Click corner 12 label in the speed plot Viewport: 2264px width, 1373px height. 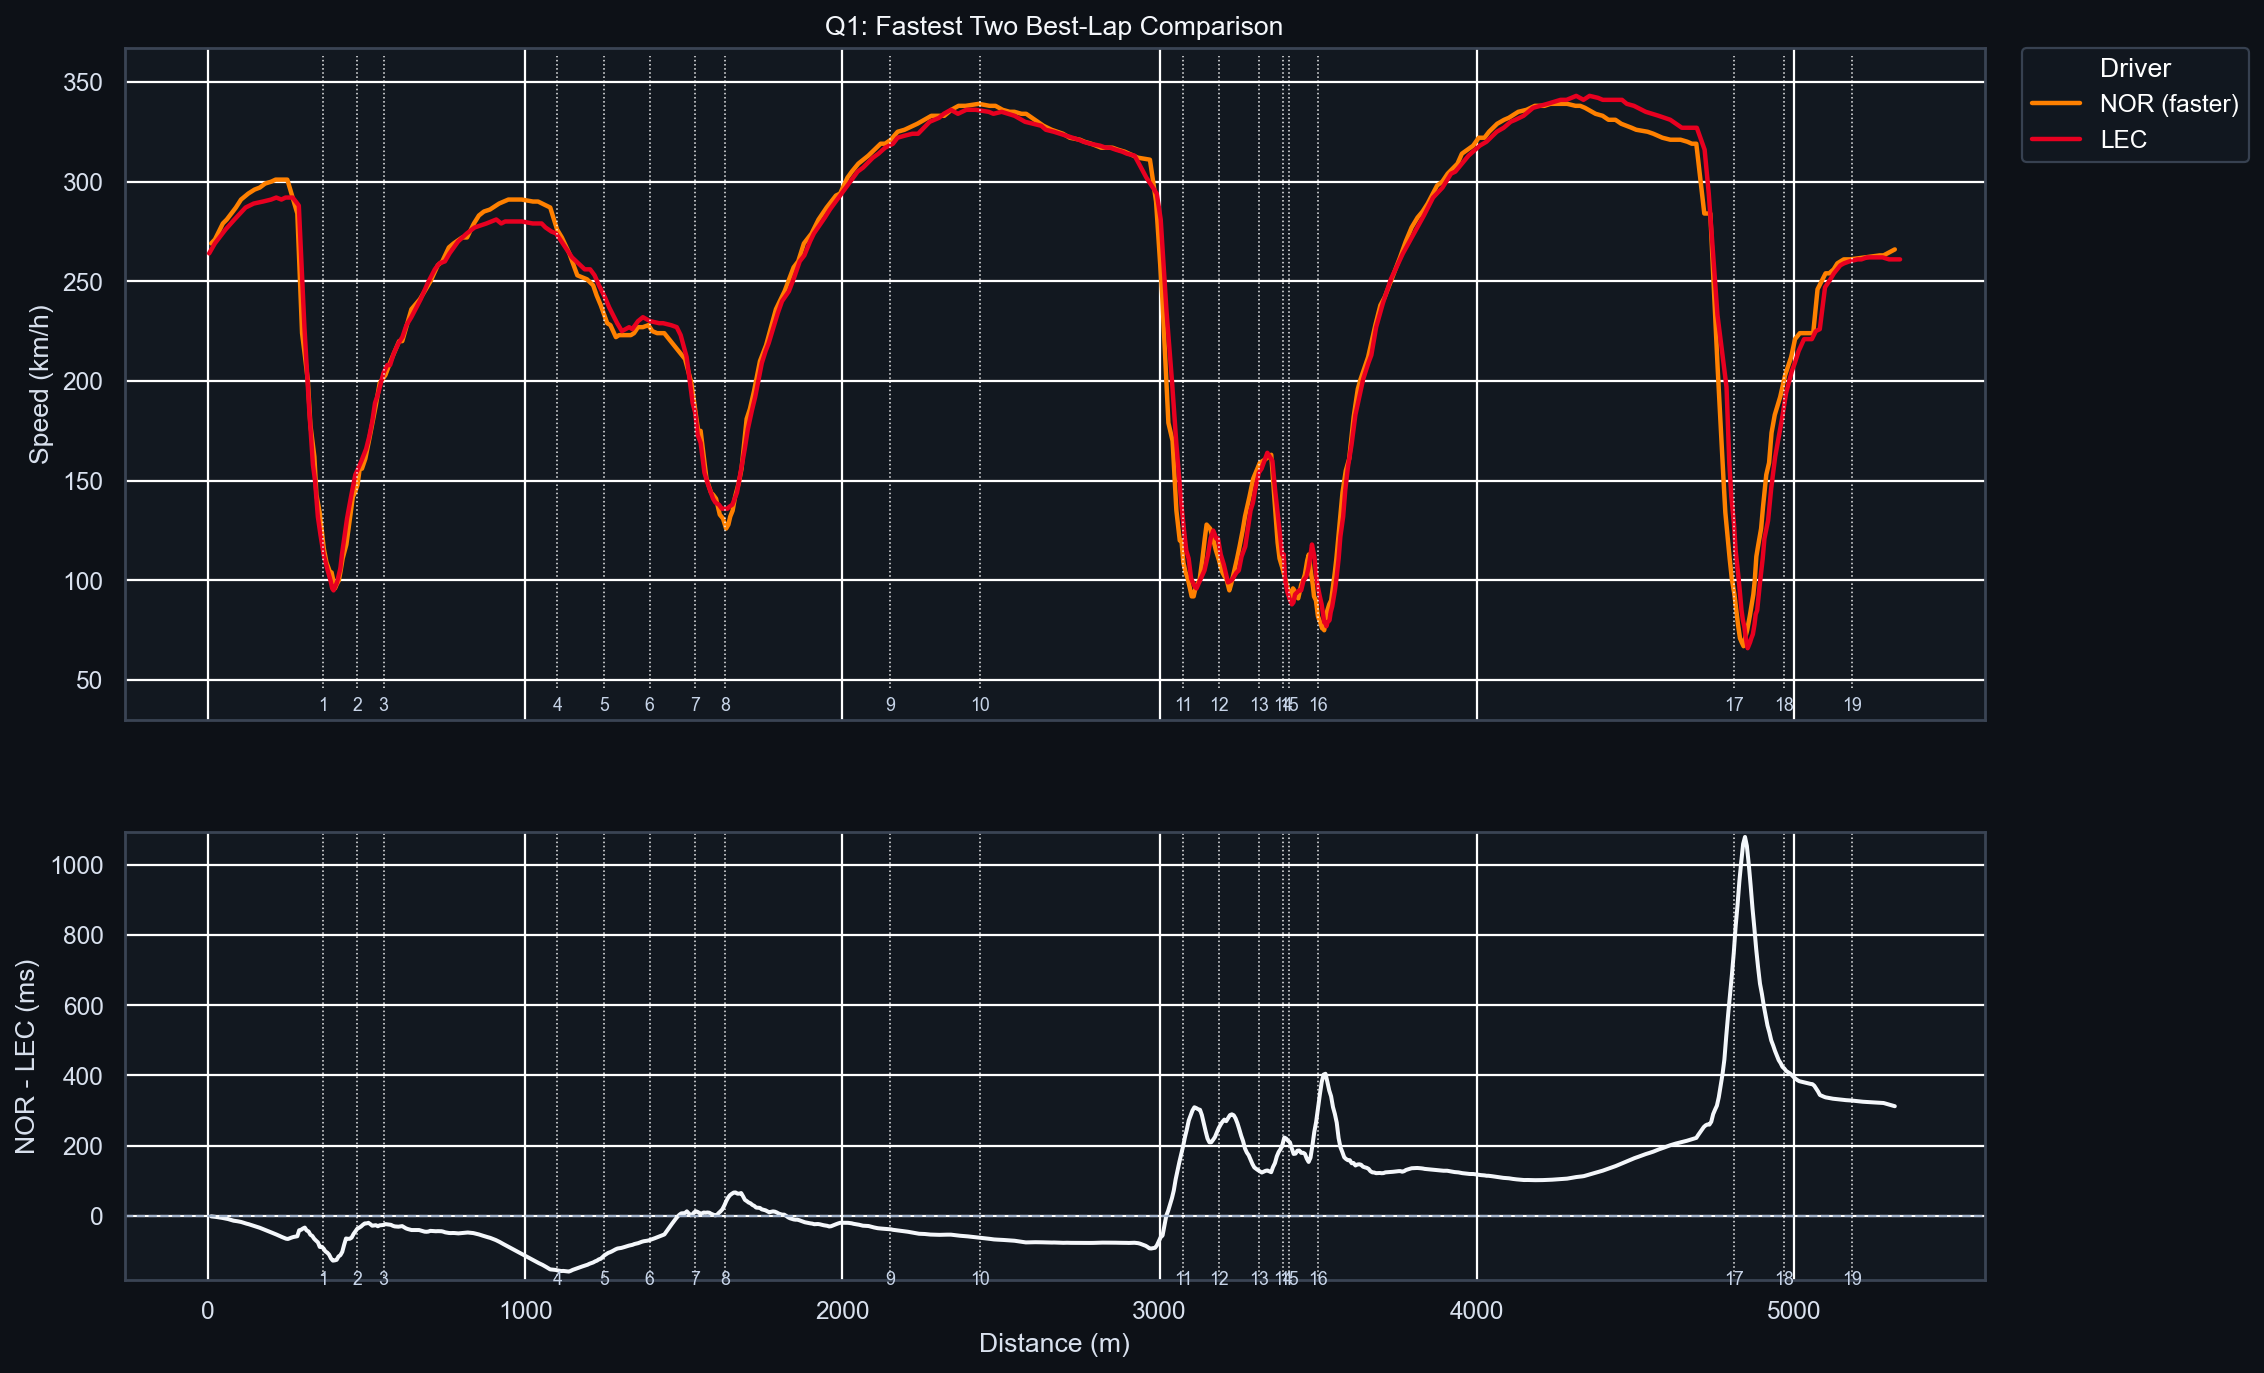click(1219, 704)
